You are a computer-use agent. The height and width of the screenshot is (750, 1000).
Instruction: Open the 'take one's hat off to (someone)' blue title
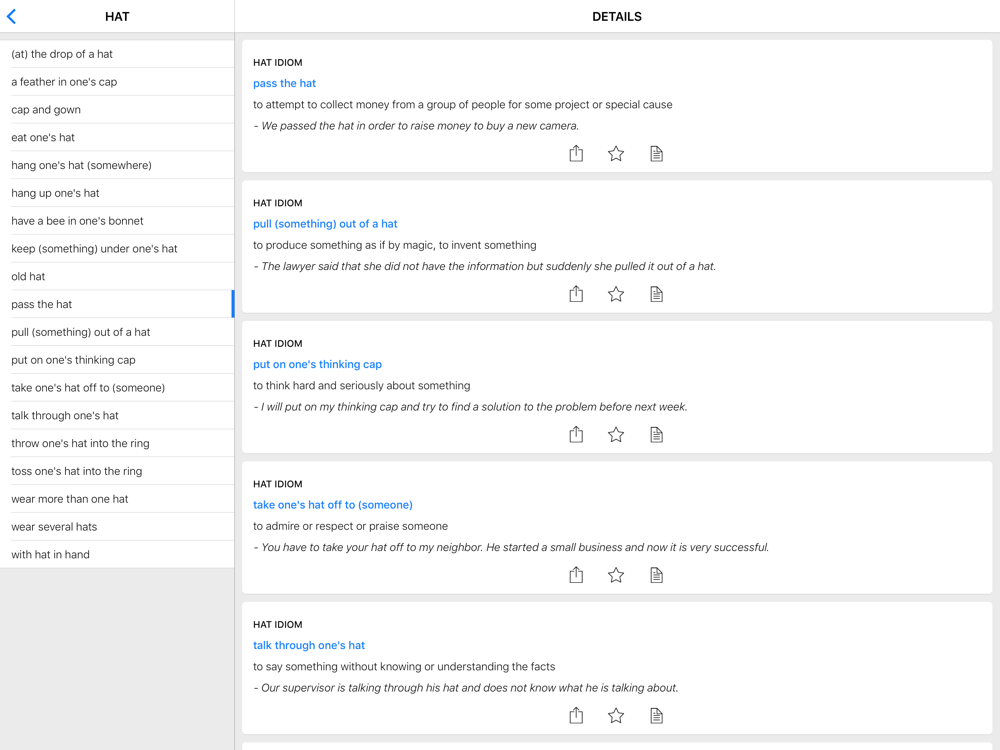333,504
